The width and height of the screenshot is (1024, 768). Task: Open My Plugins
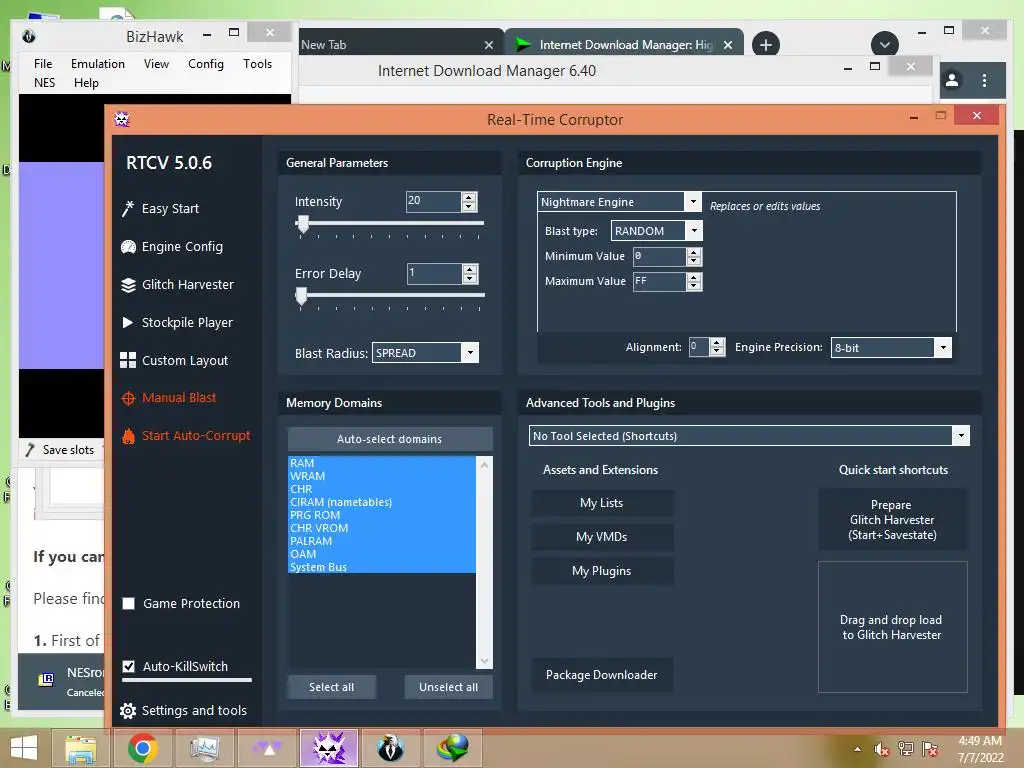pos(601,571)
